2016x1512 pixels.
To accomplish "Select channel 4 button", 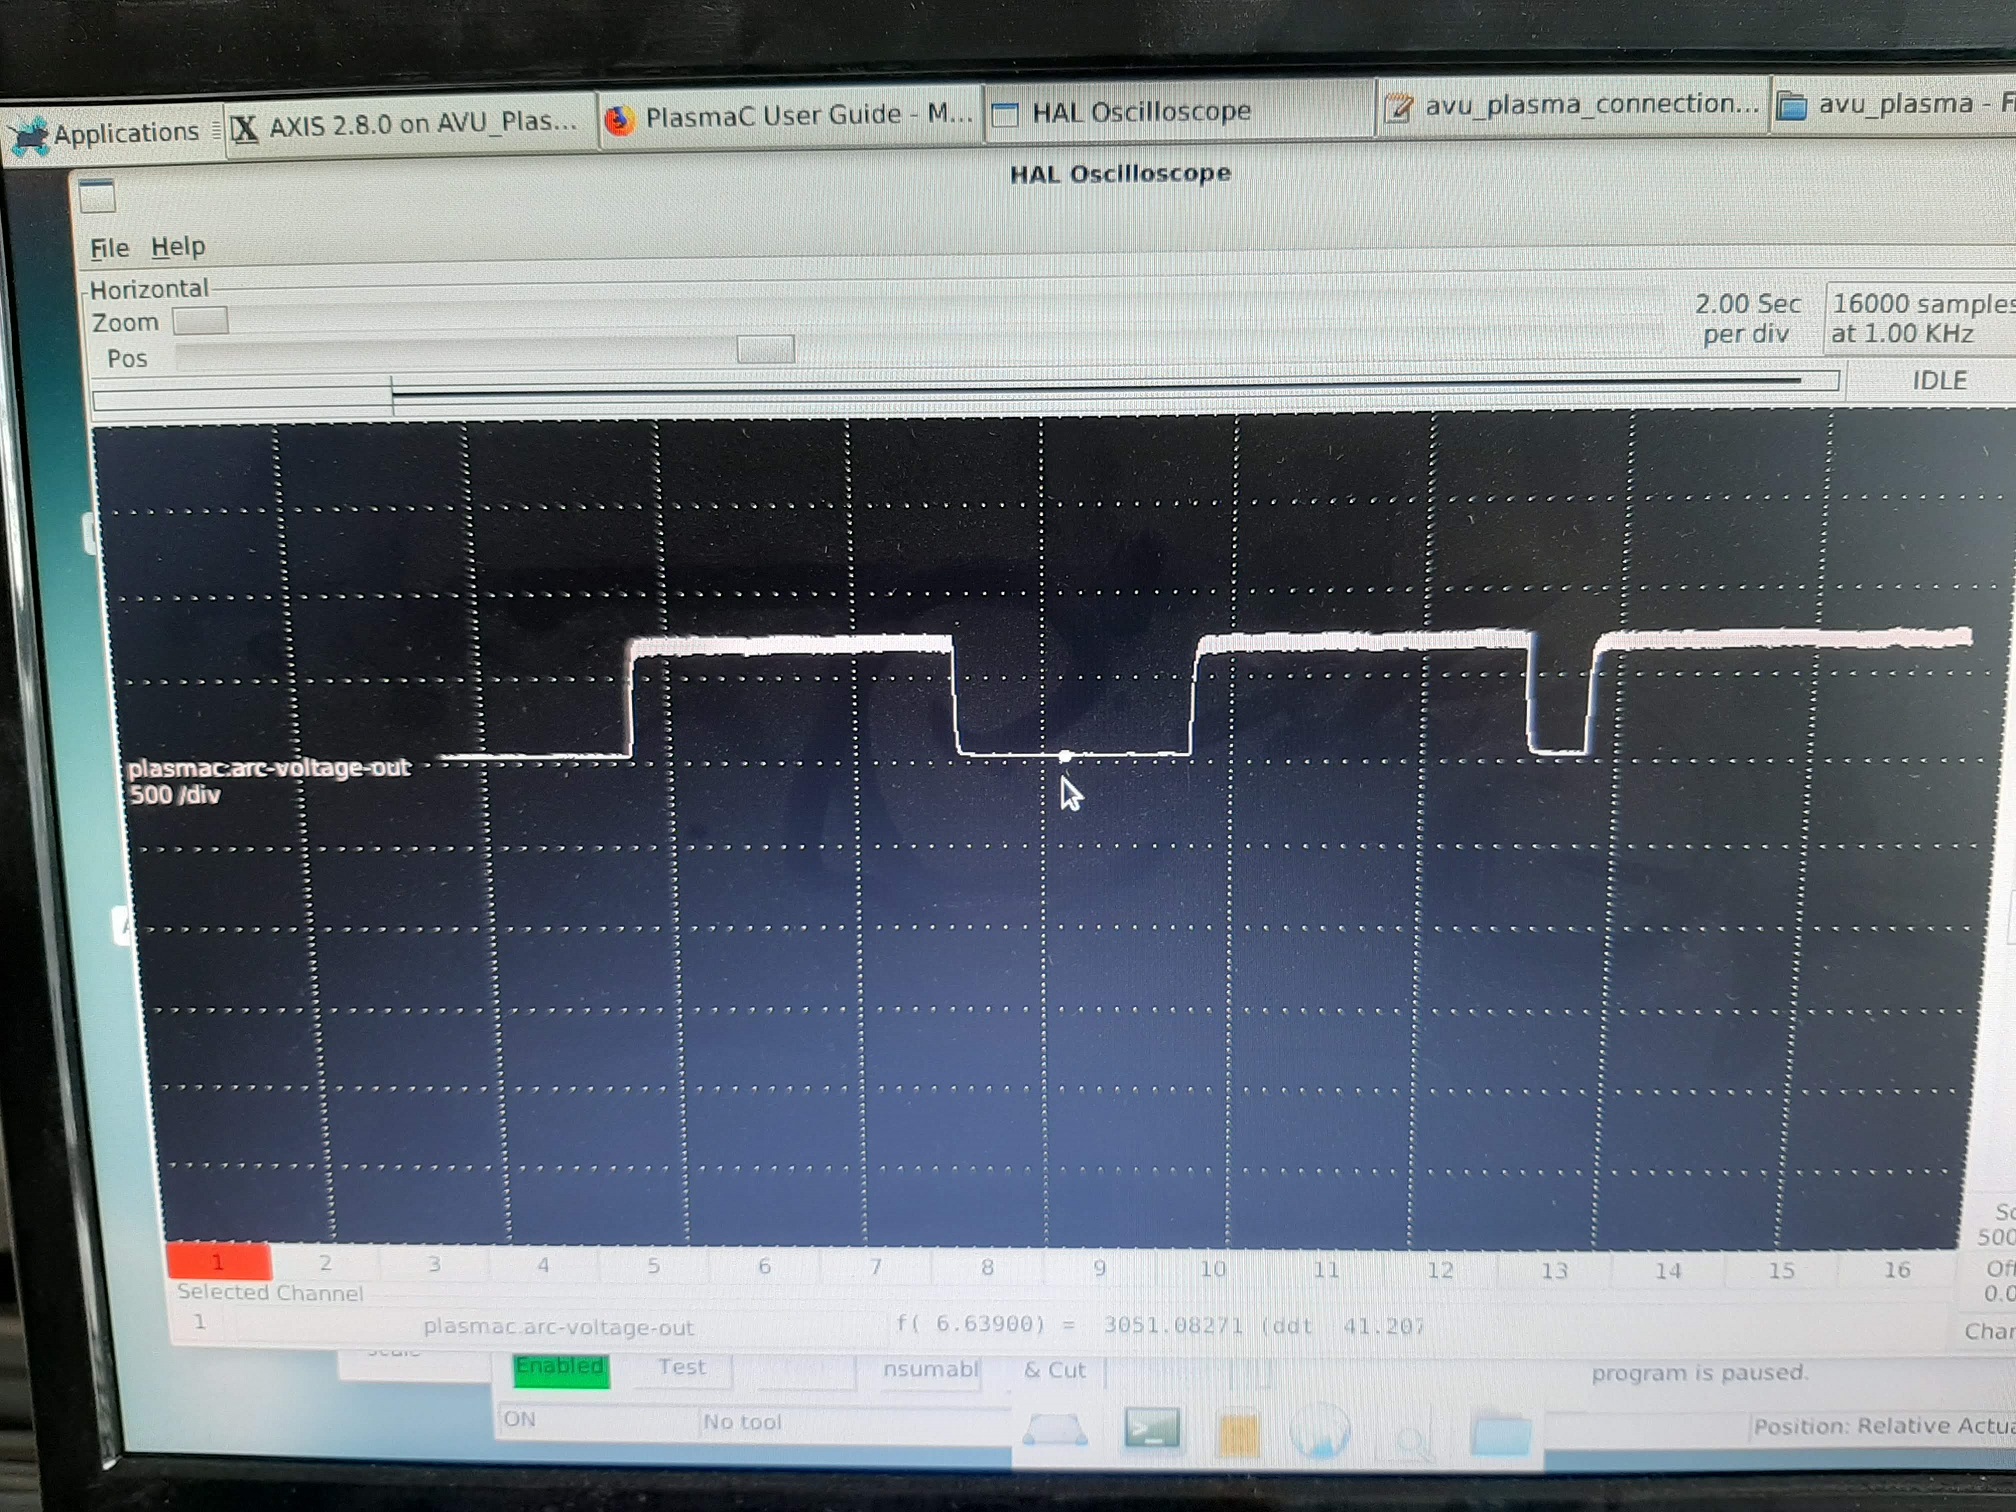I will pos(543,1265).
